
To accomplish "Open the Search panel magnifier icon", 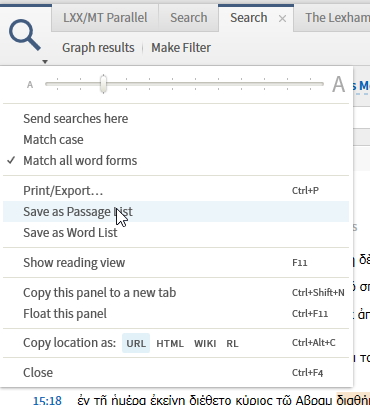I will [25, 35].
